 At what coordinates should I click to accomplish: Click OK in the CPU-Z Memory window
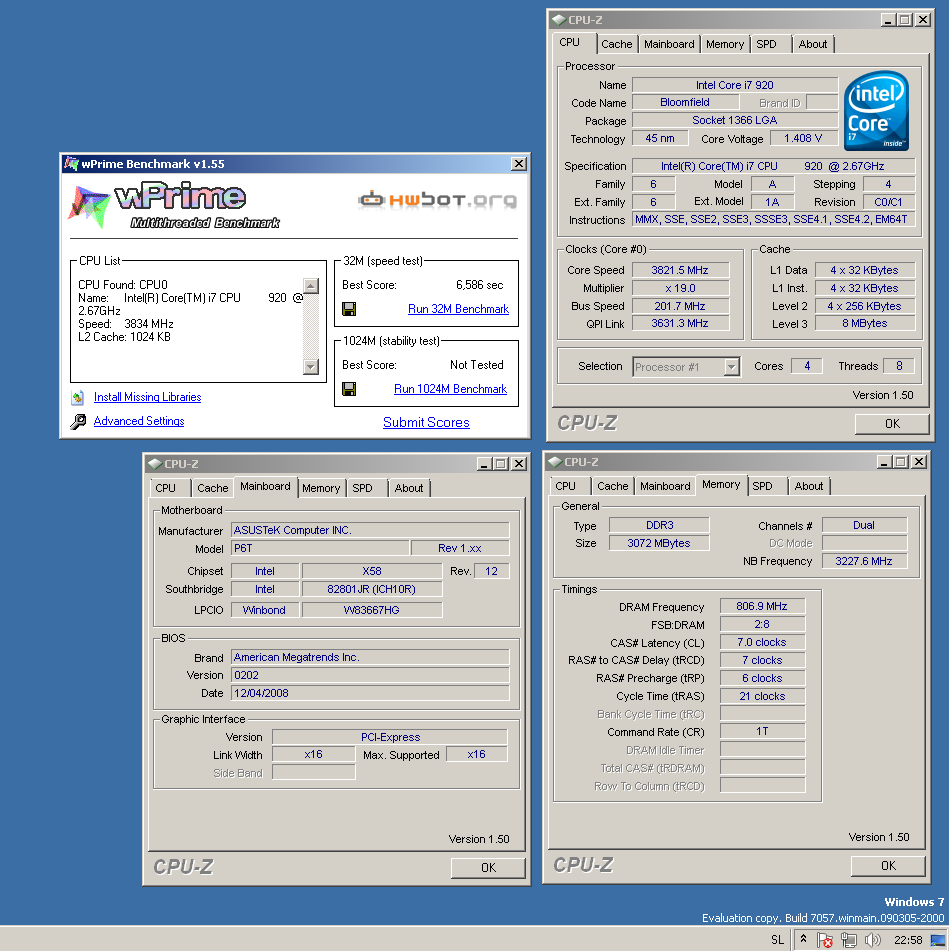[x=888, y=865]
